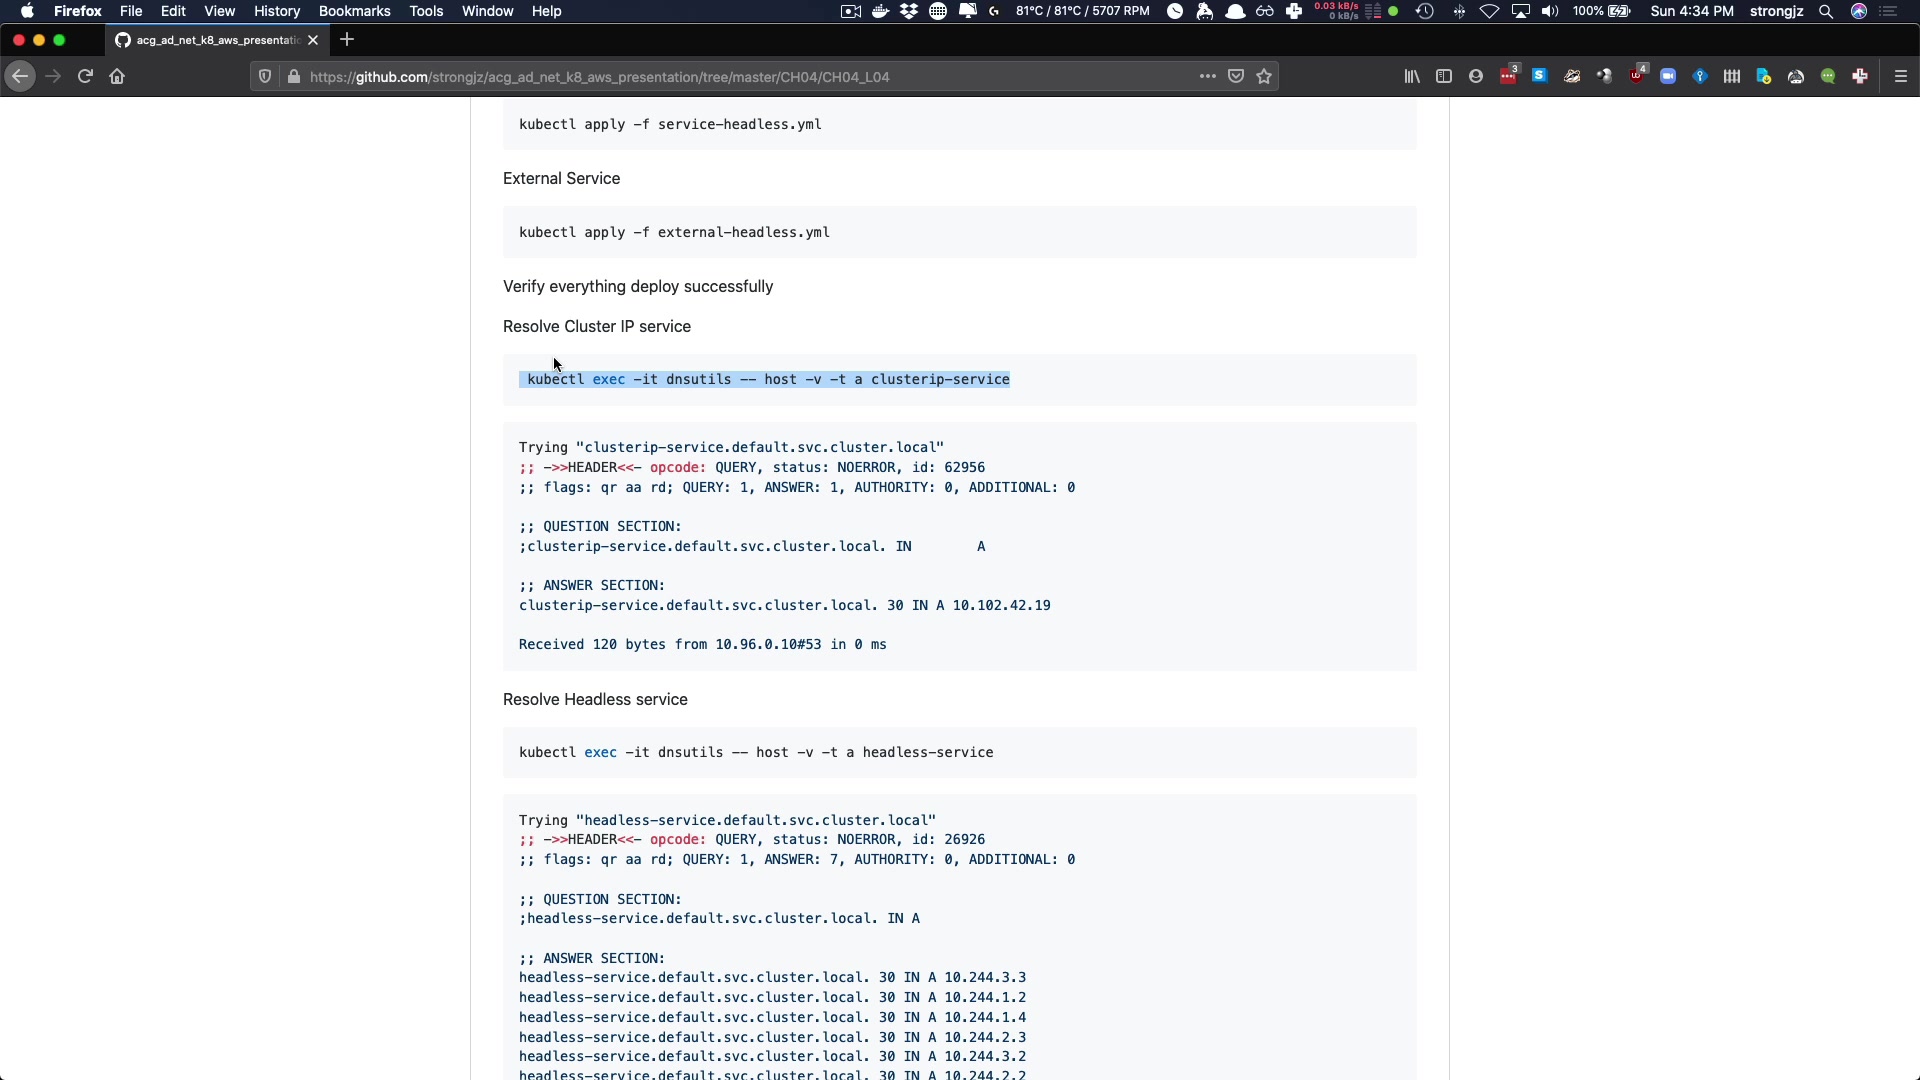Click the Zoom extension icon
This screenshot has width=1920, height=1080.
(1668, 76)
